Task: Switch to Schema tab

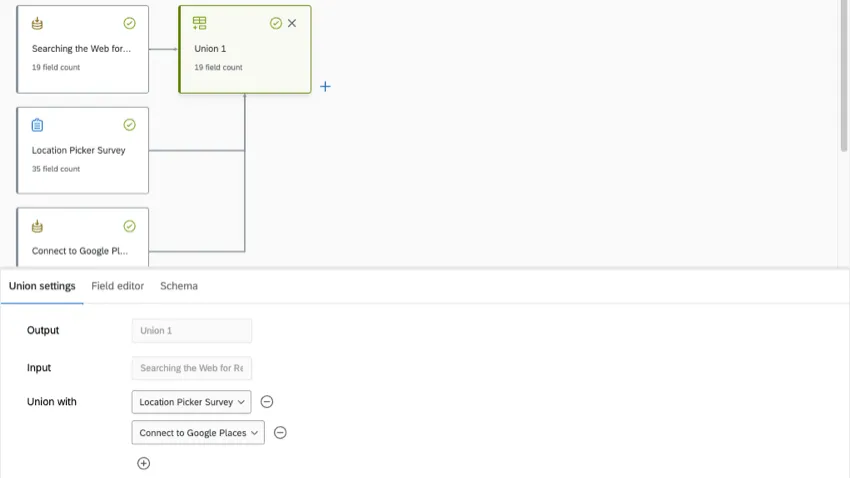Action: [179, 286]
